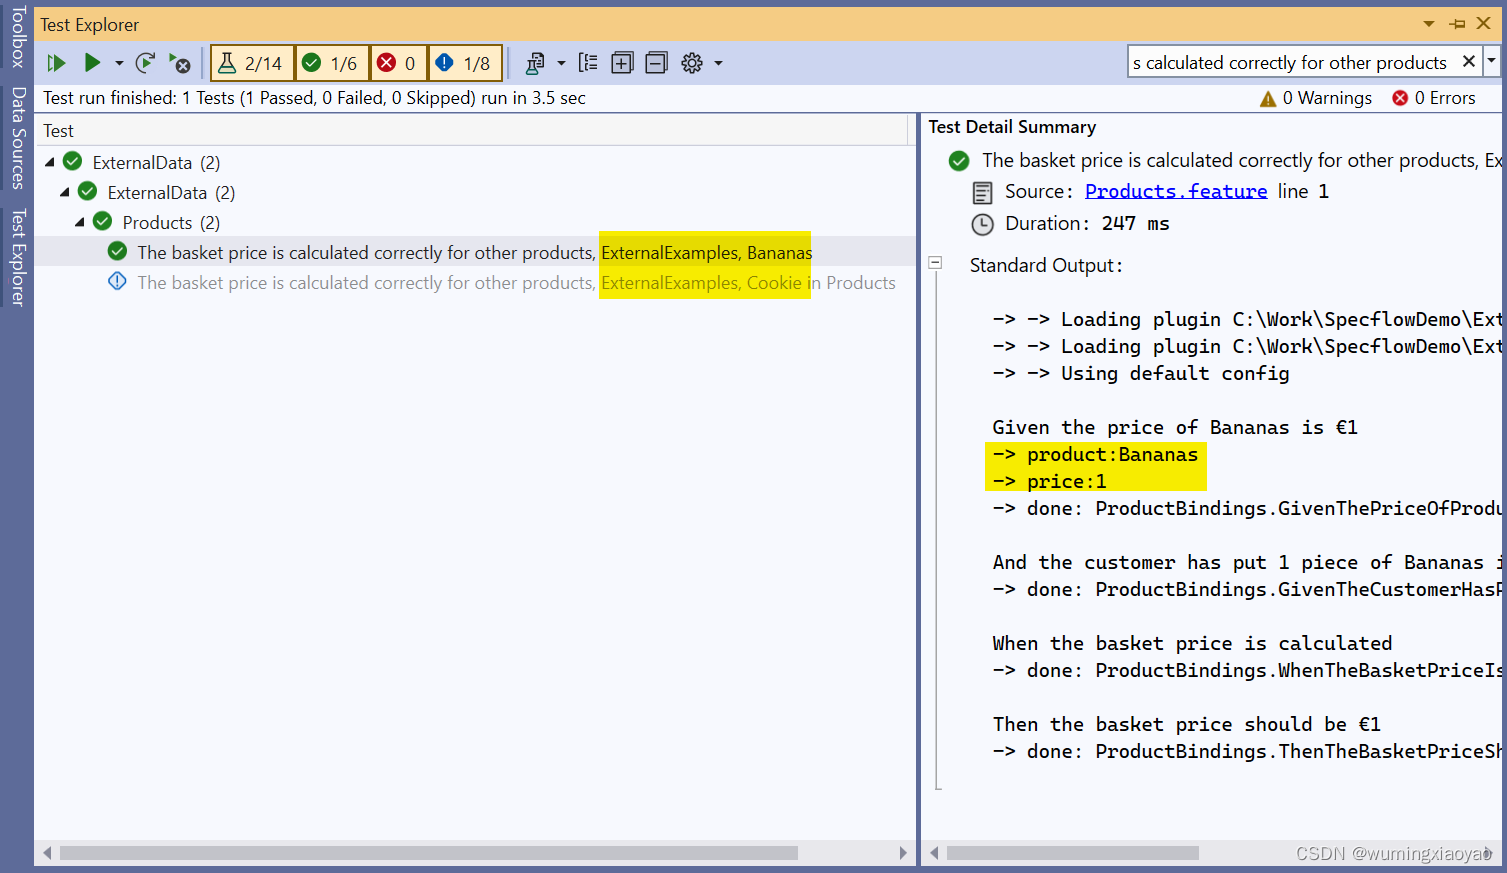Open the Toolbox side tab

17,36
